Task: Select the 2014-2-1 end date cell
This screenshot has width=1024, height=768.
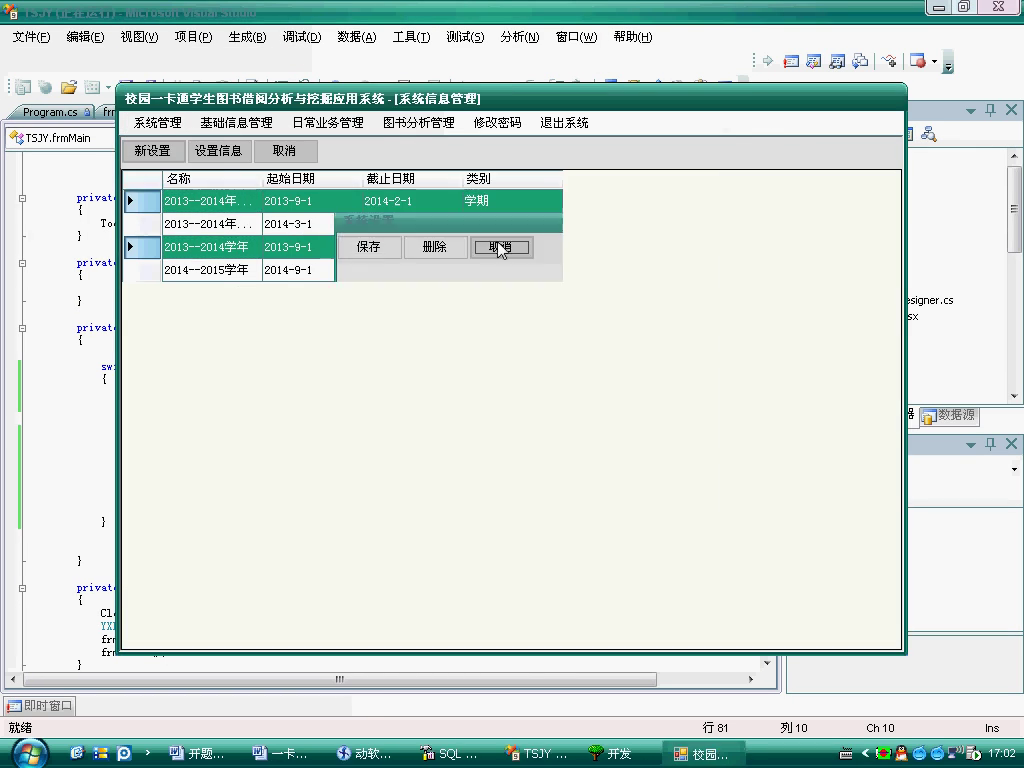Action: coord(412,201)
